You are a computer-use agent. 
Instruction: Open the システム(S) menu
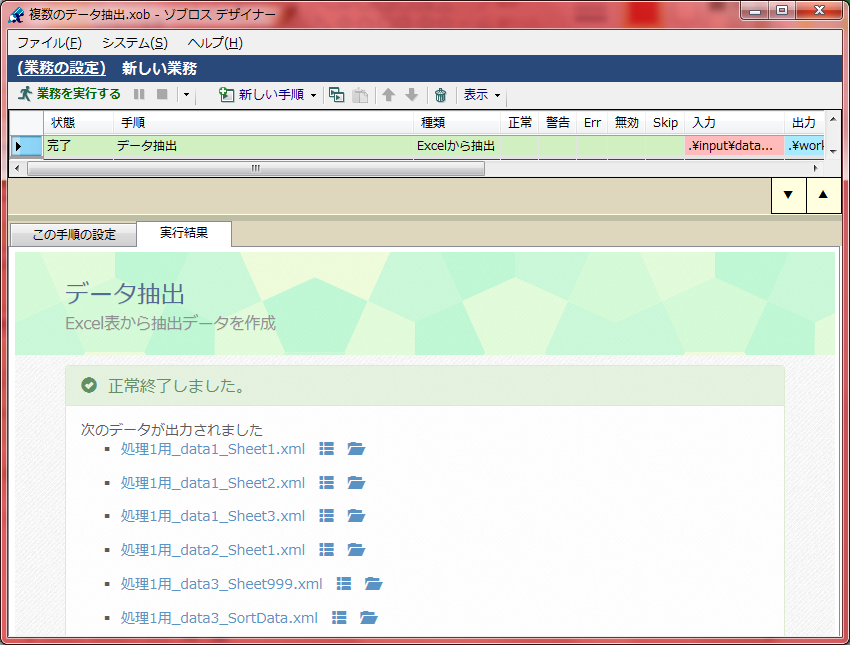click(135, 43)
